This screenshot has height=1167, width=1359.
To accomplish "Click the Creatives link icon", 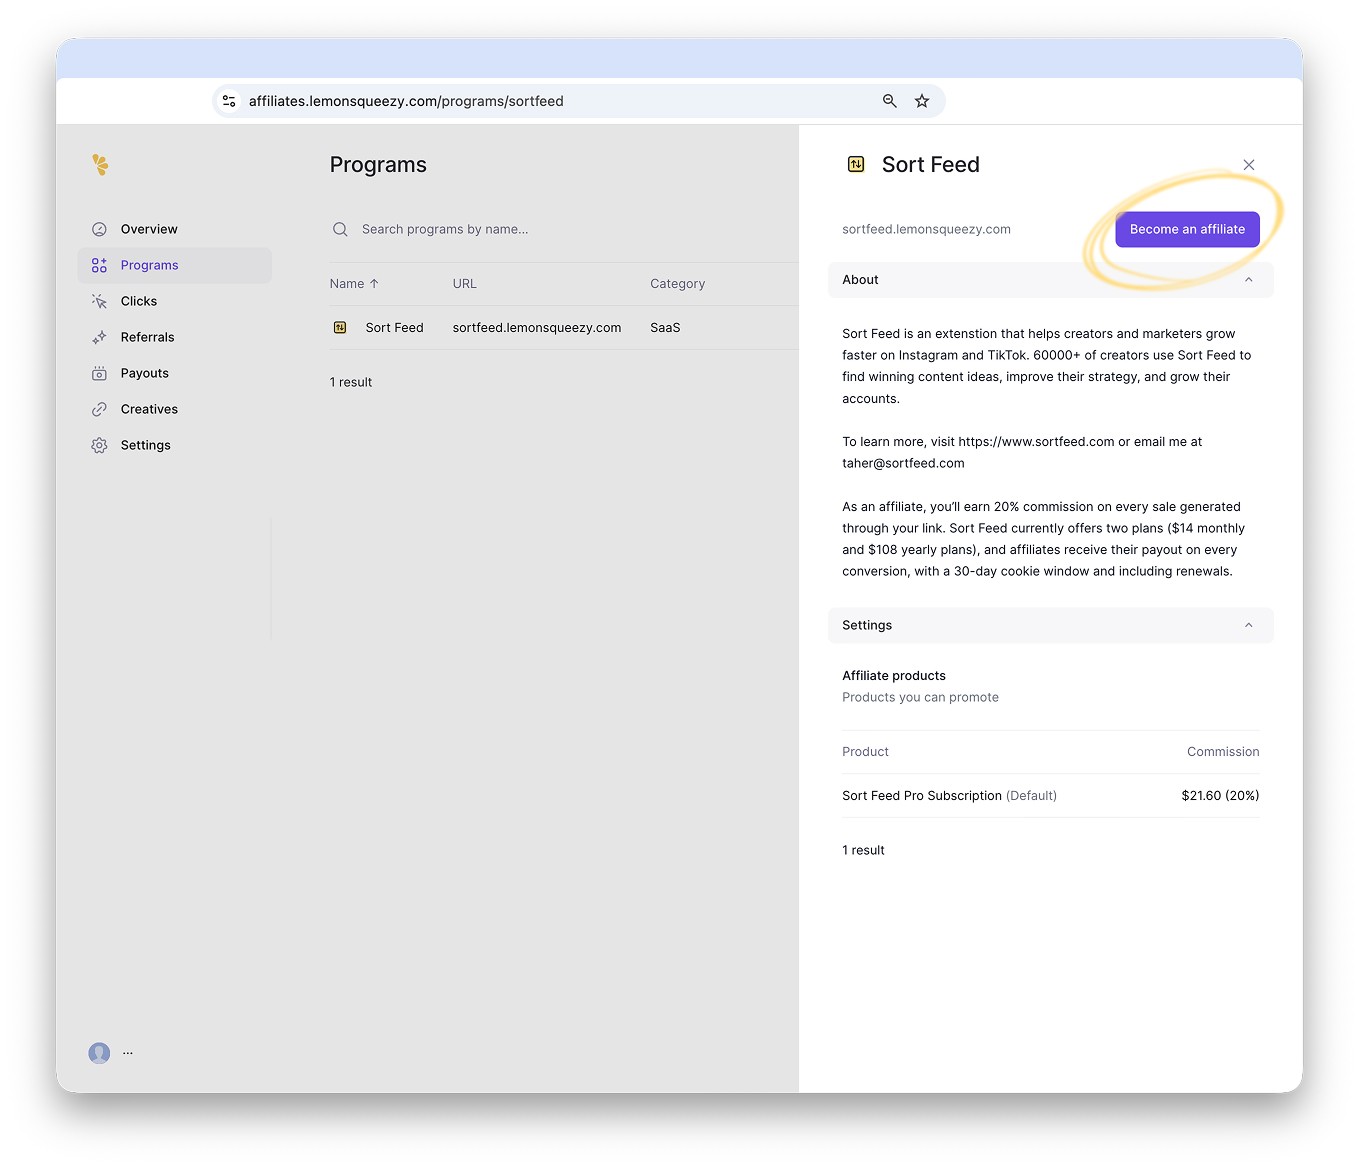I will [x=99, y=409].
